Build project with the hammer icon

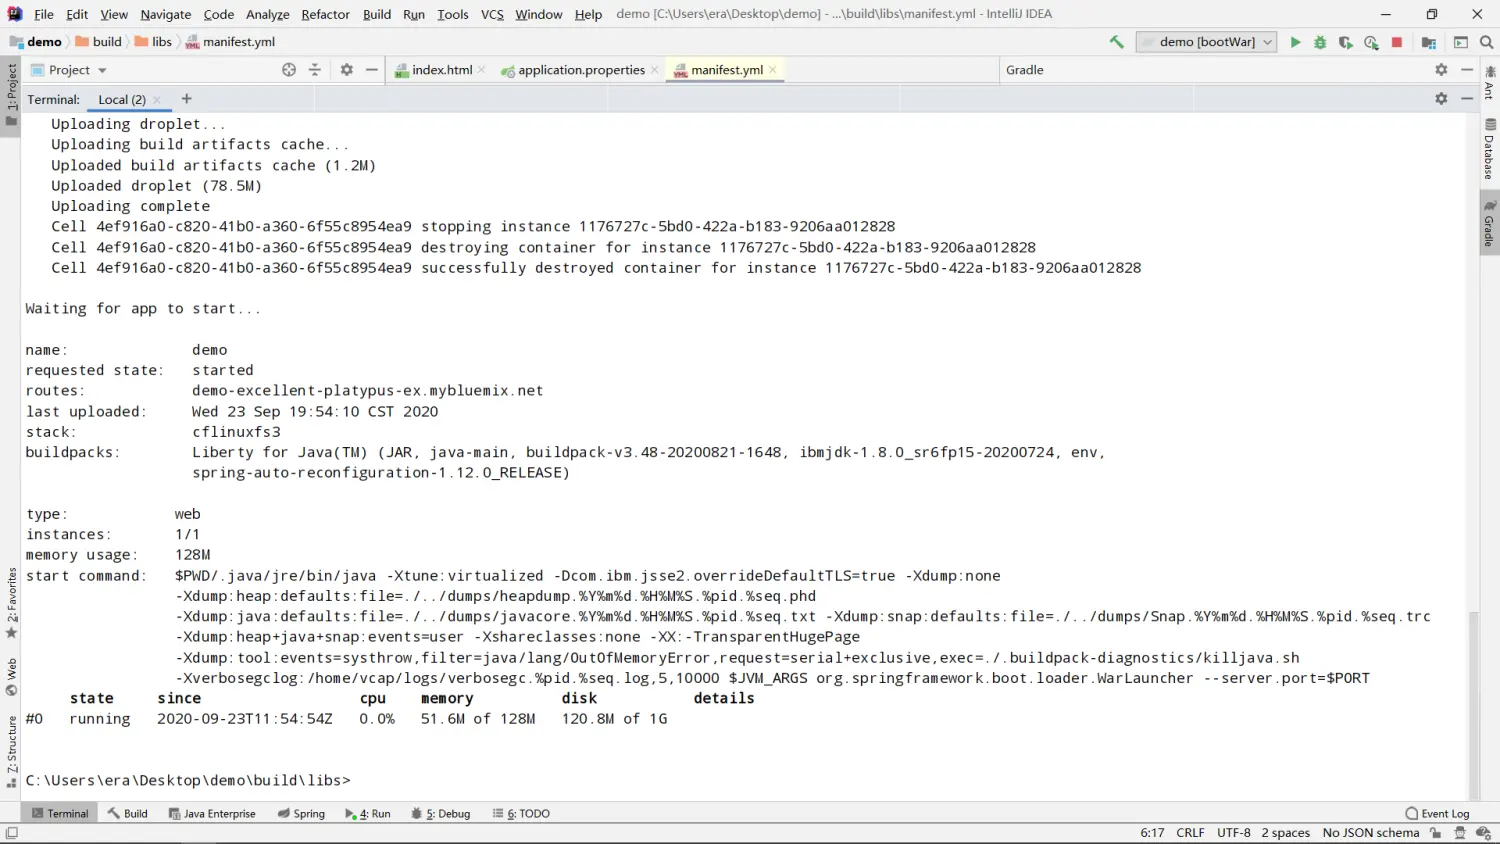pos(1116,42)
